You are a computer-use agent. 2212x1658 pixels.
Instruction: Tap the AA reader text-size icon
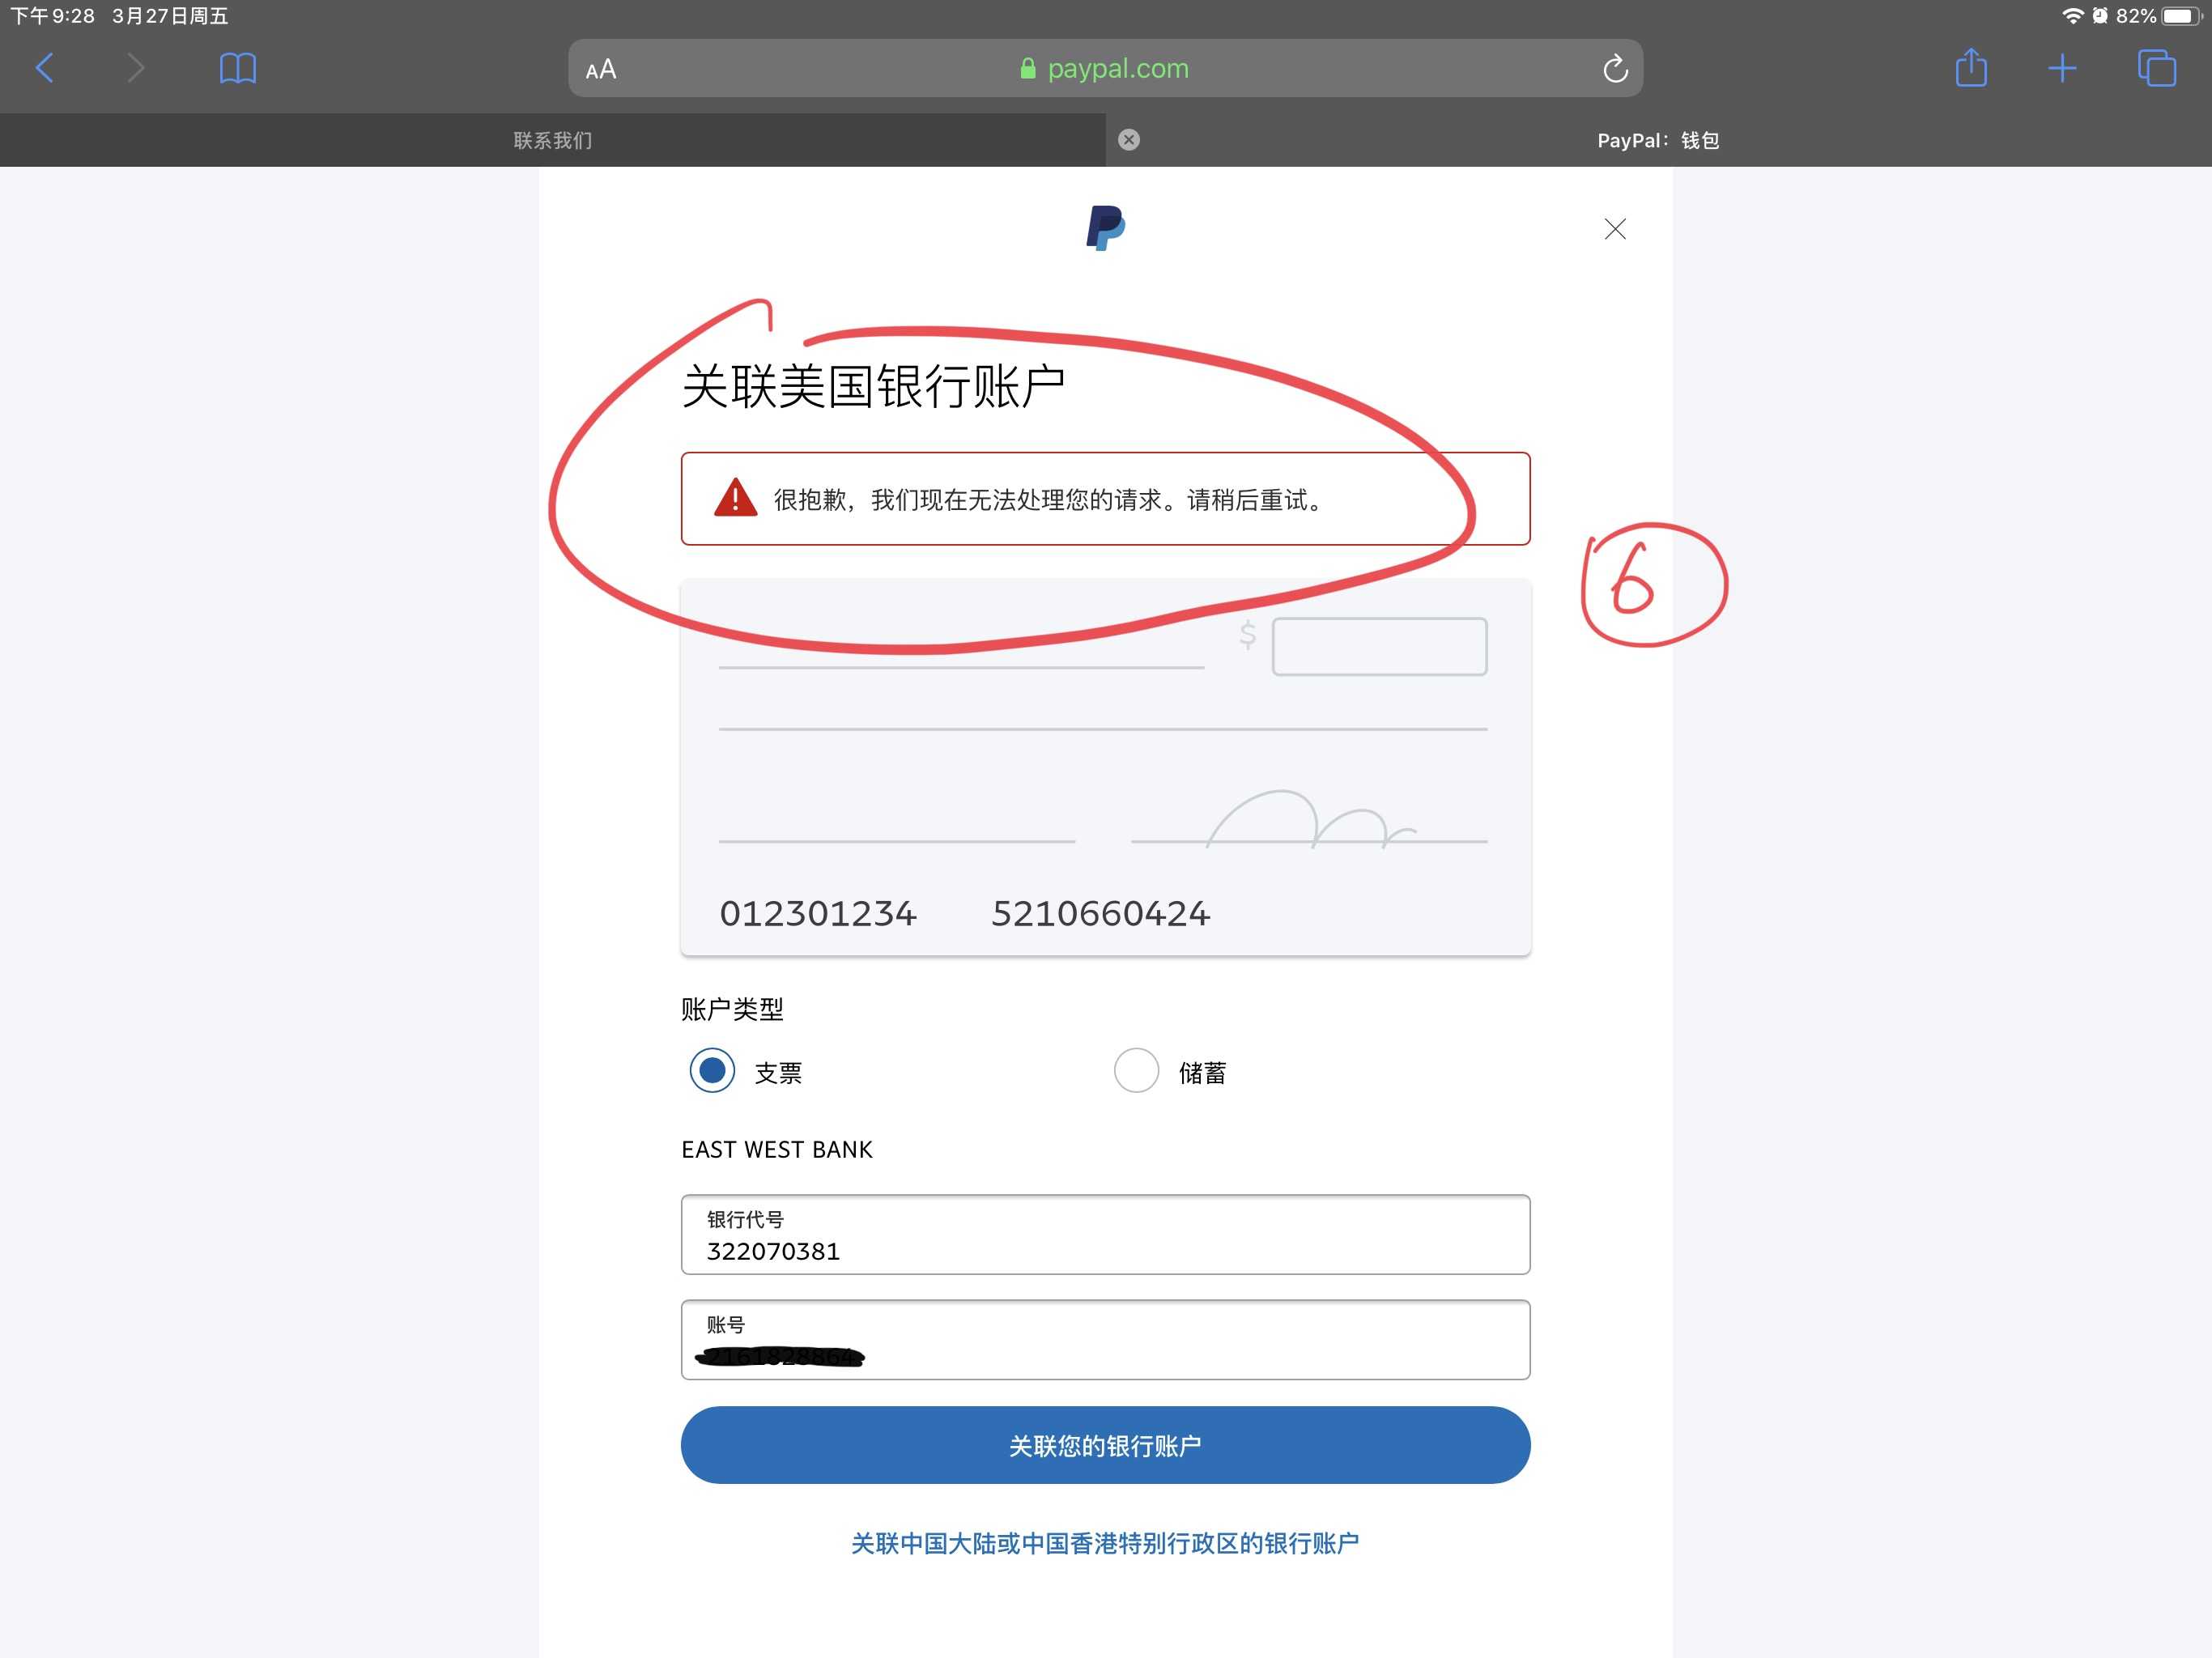point(601,69)
